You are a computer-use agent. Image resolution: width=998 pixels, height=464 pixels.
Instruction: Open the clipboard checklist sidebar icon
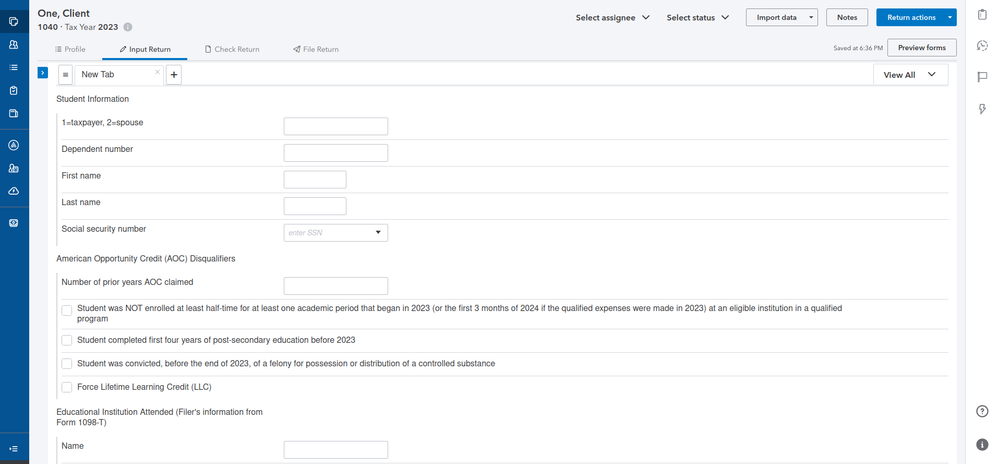(13, 90)
